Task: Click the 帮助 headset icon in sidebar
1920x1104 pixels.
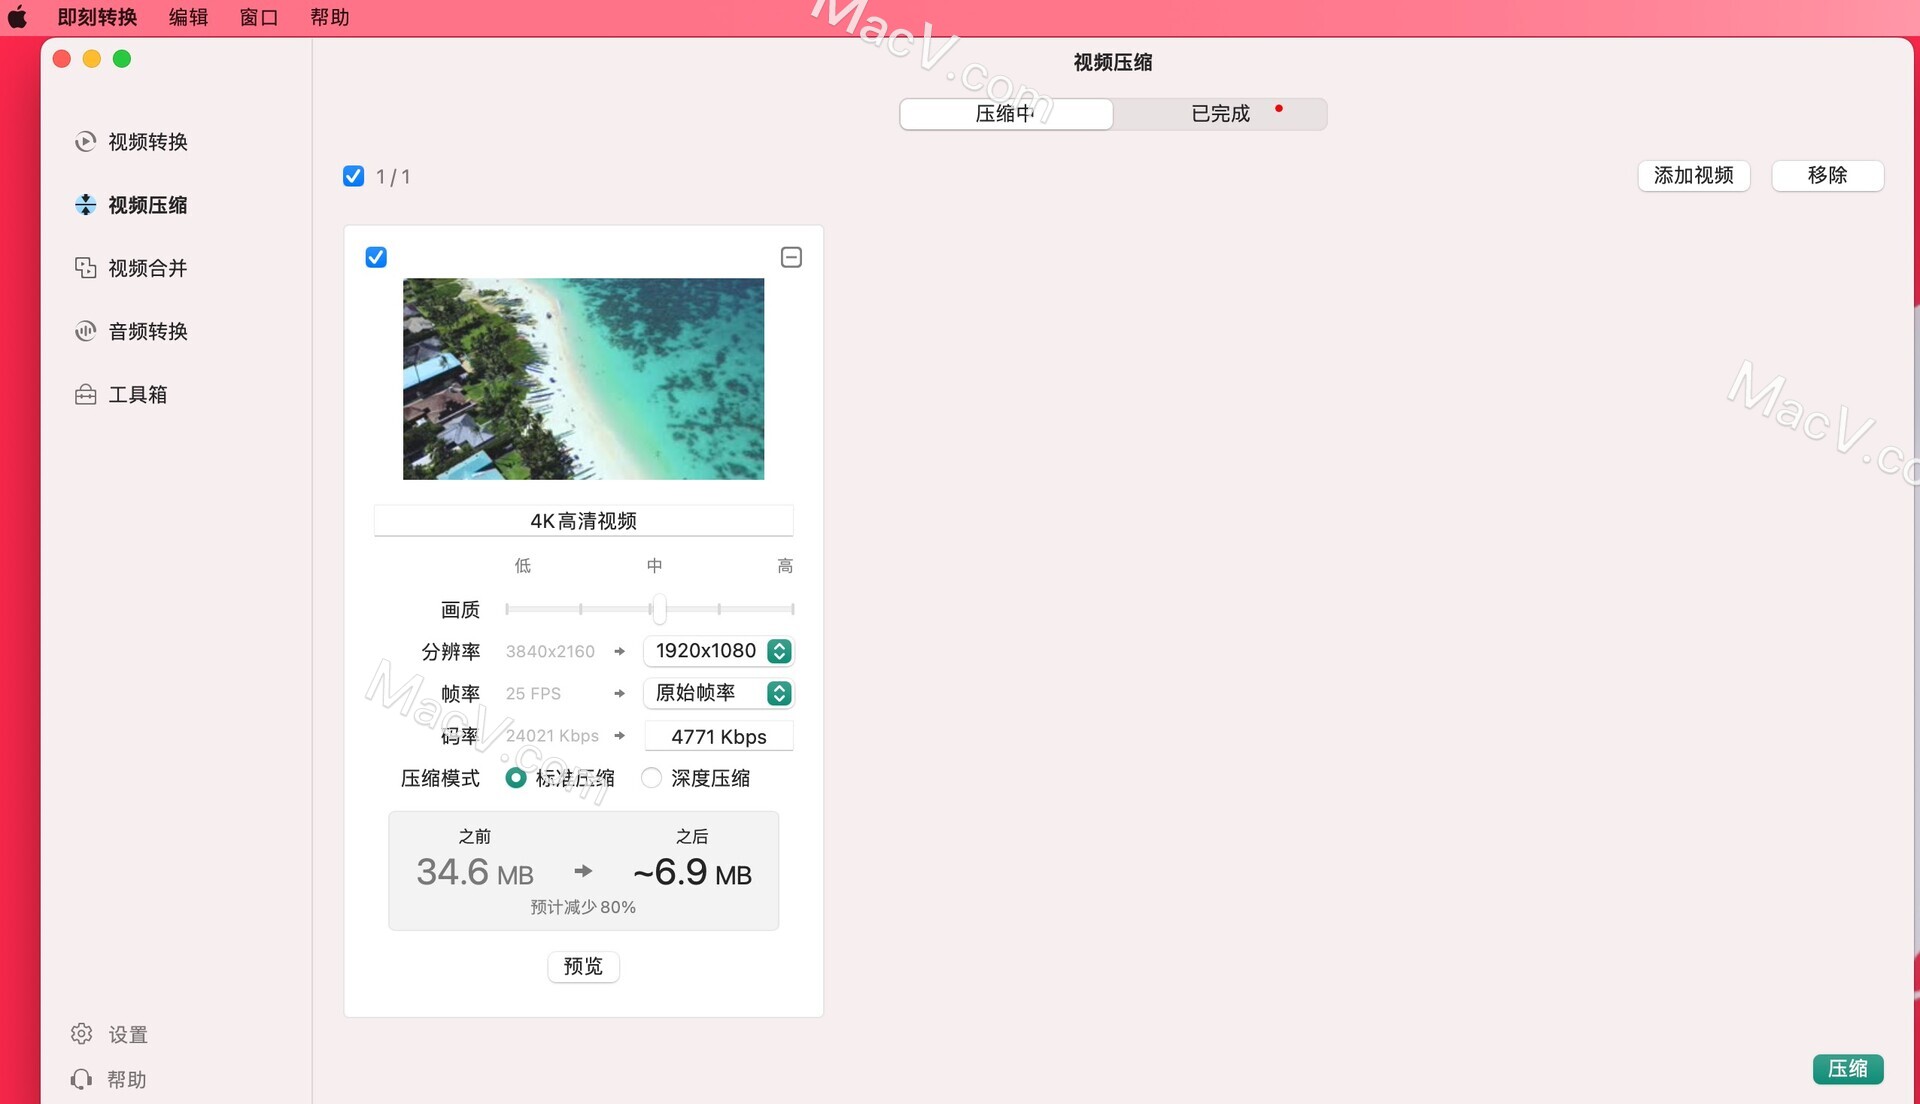Action: [82, 1080]
